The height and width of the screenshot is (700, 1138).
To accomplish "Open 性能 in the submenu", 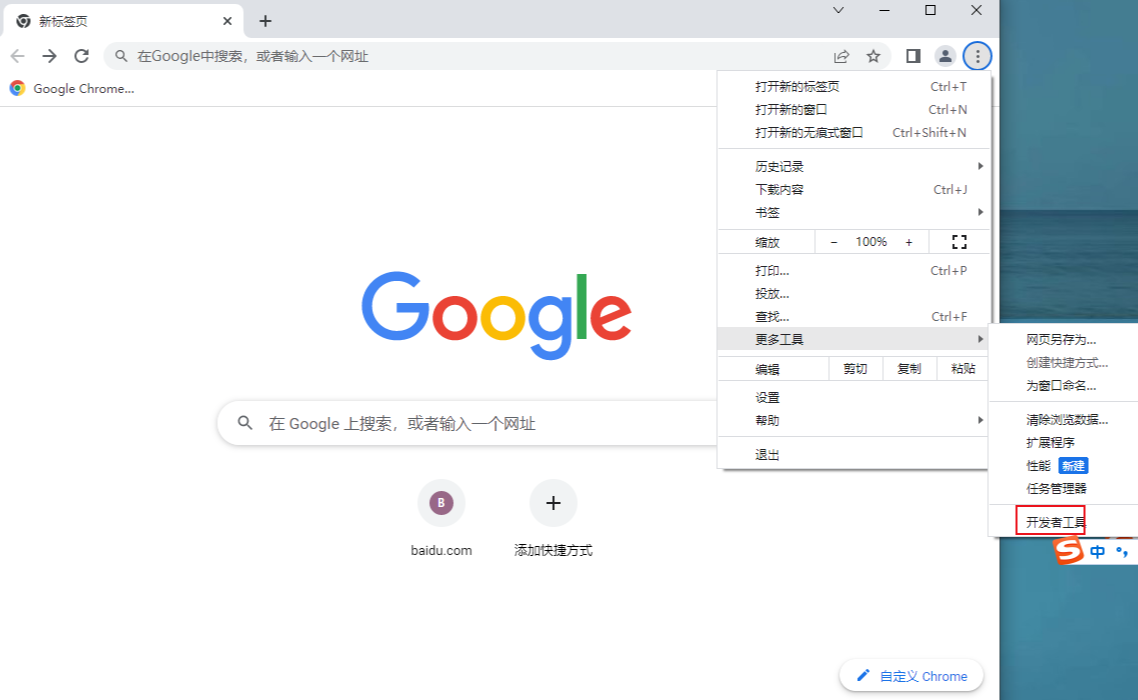I will (1064, 465).
